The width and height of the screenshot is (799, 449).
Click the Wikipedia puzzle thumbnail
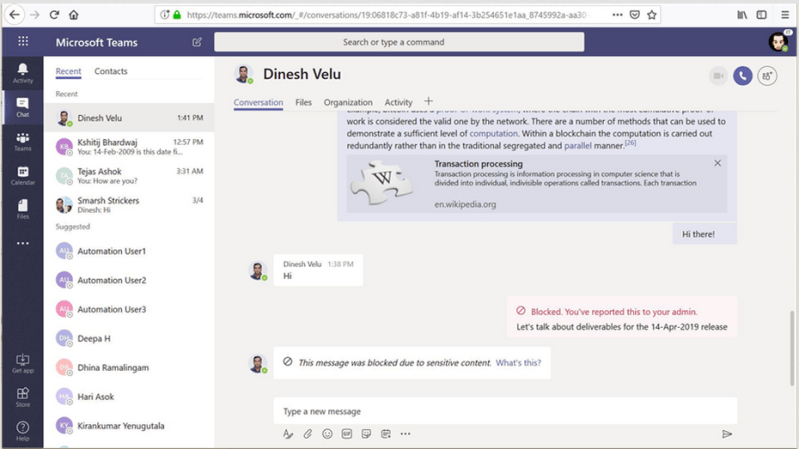(x=382, y=182)
